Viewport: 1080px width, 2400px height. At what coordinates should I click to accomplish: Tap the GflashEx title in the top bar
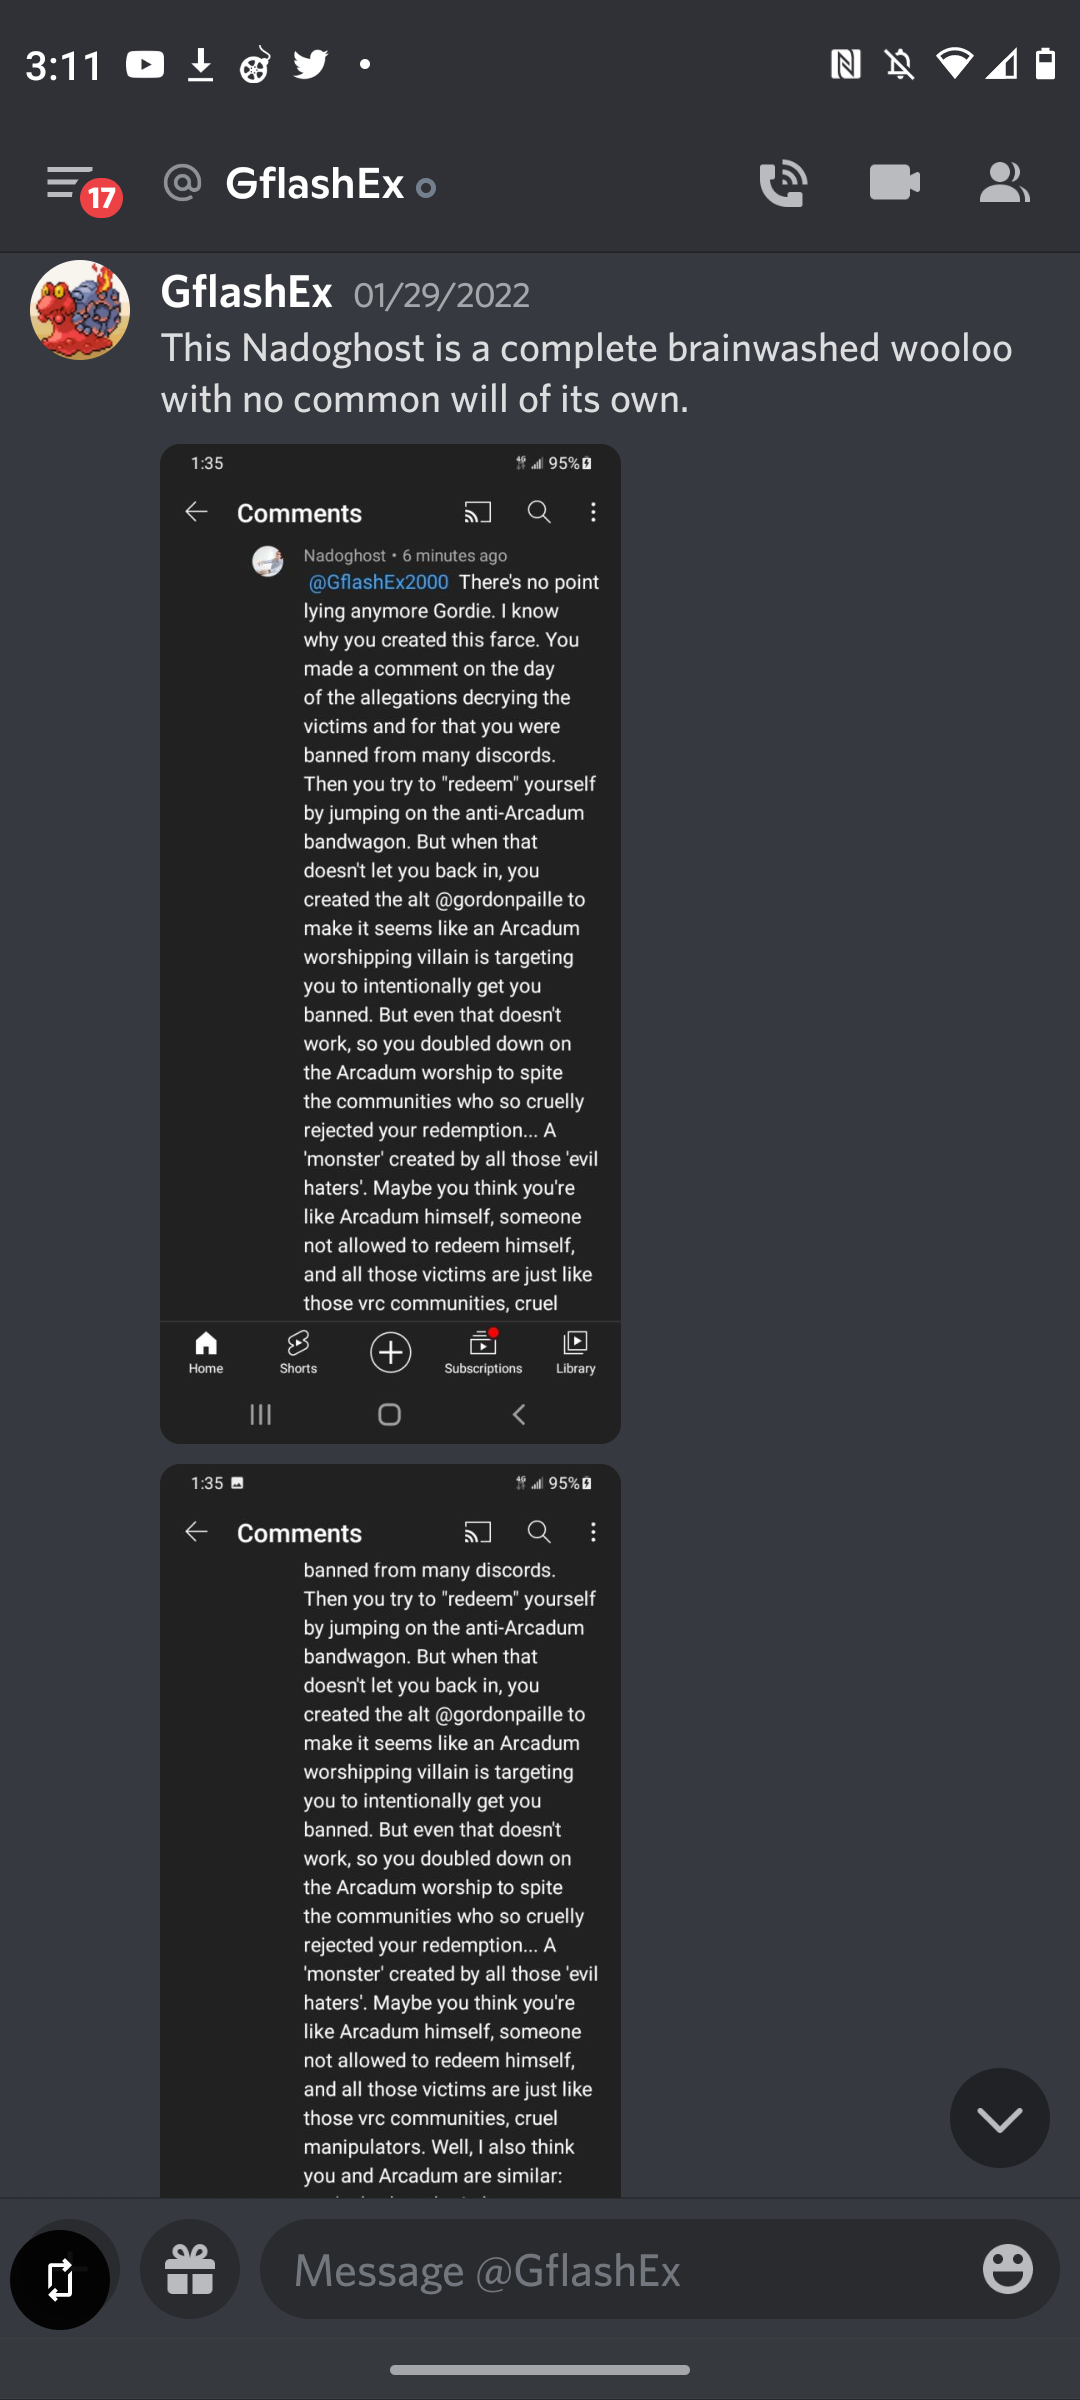[315, 184]
